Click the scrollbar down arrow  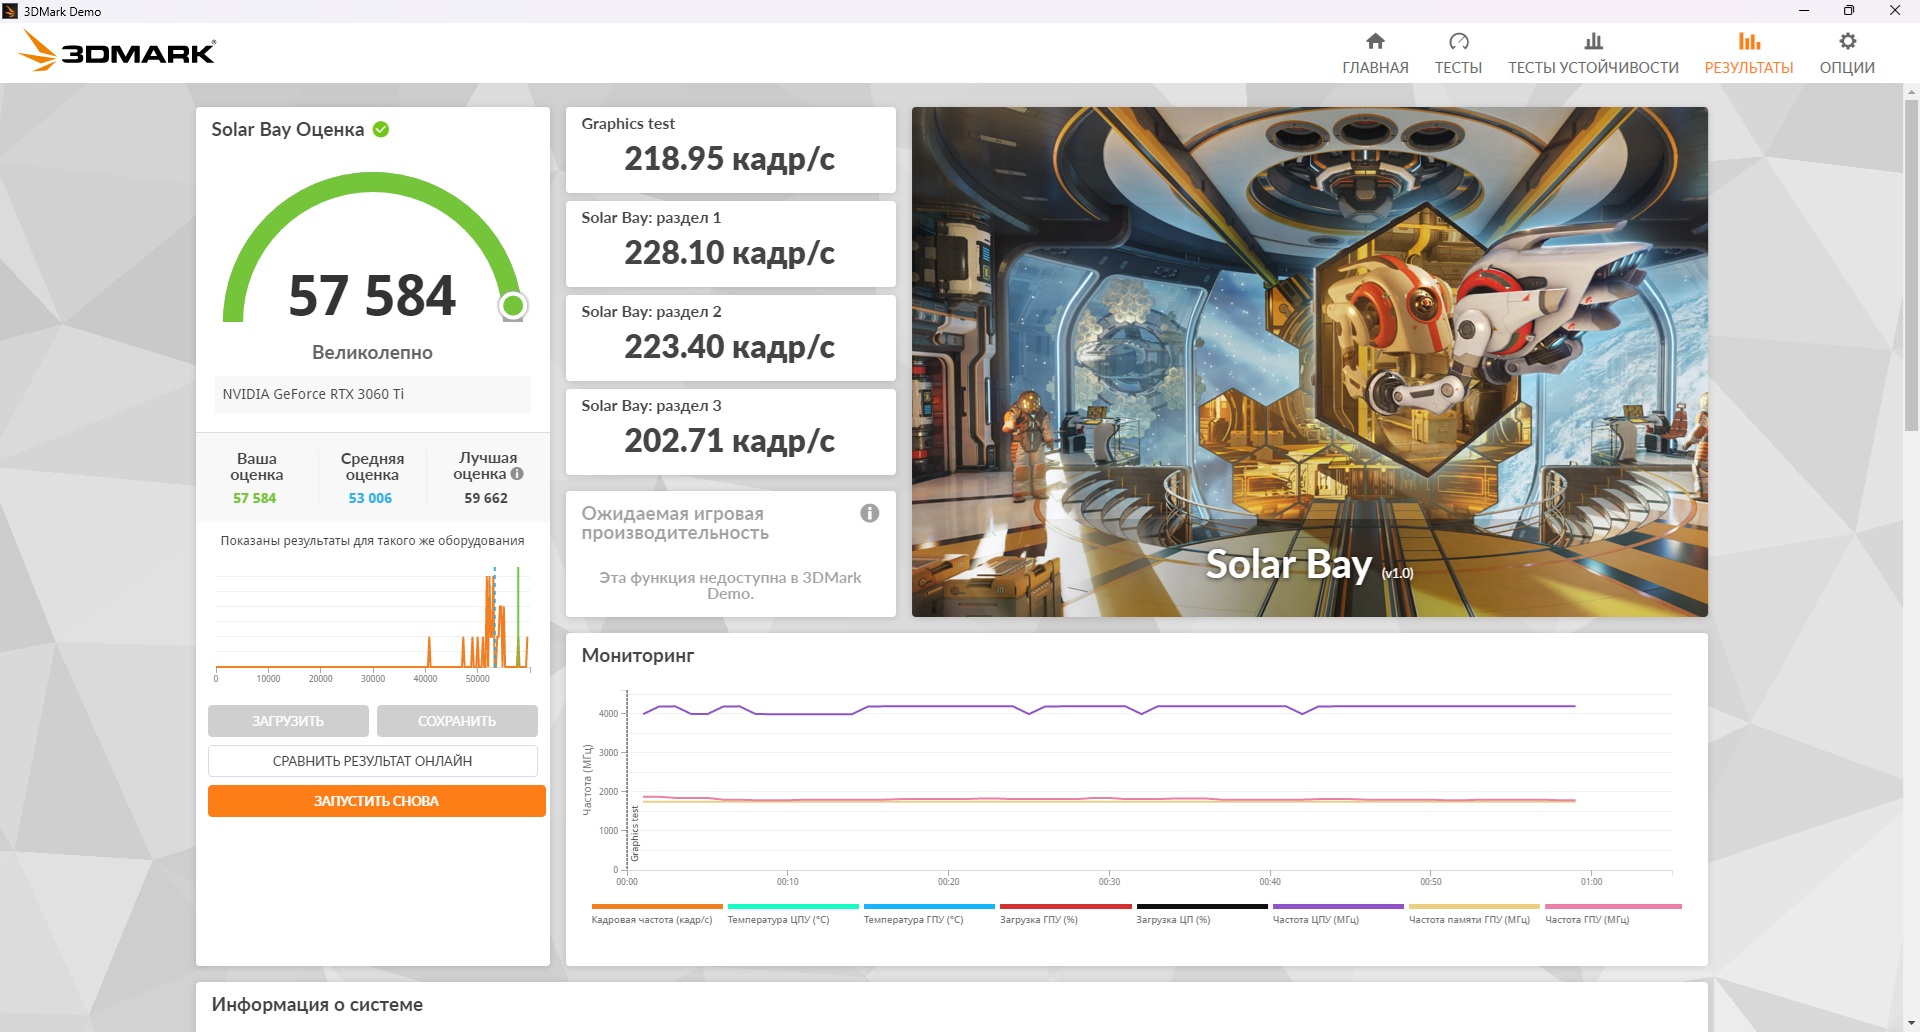1911,1023
